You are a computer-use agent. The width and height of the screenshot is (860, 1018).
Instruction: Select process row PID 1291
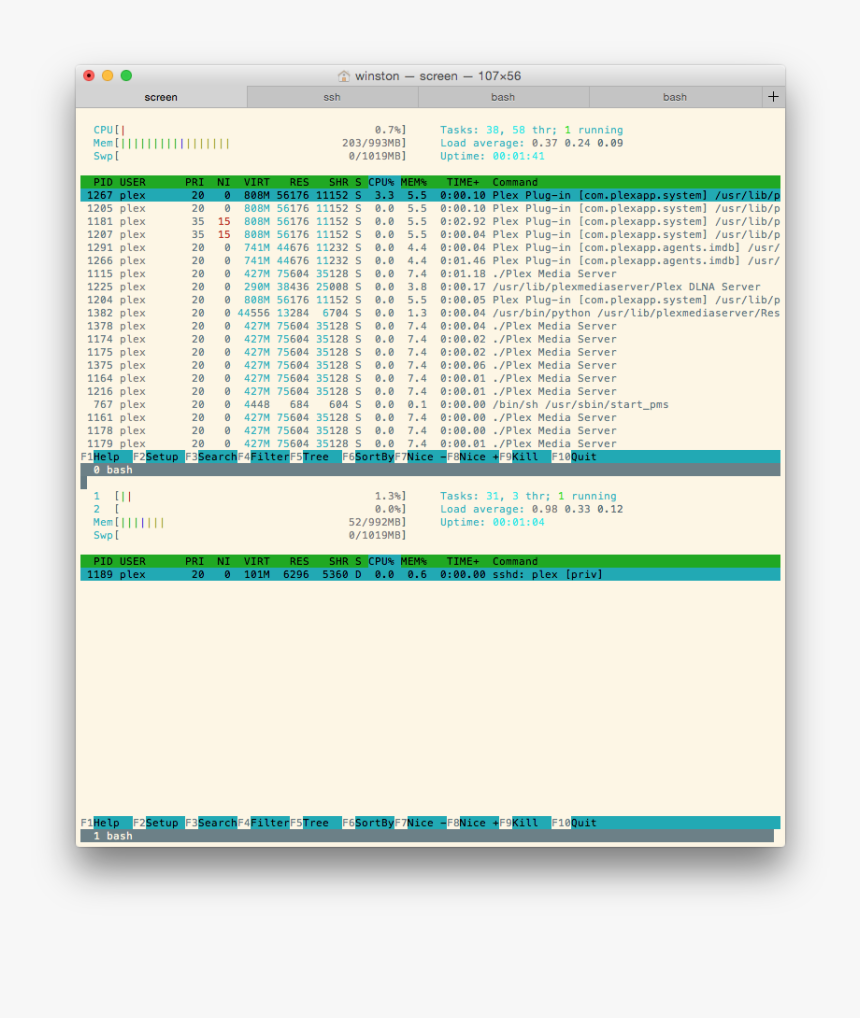430,247
